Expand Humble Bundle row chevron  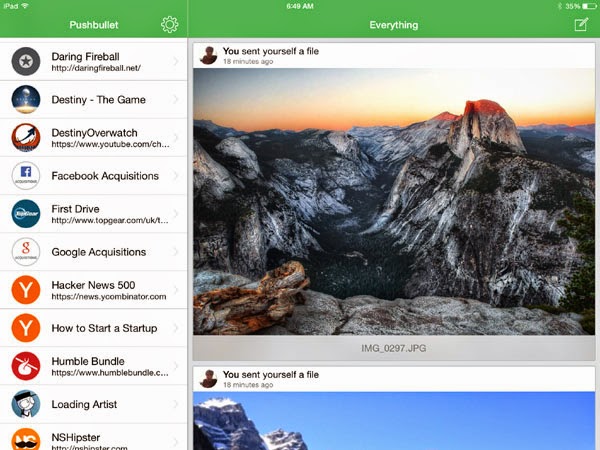click(176, 366)
